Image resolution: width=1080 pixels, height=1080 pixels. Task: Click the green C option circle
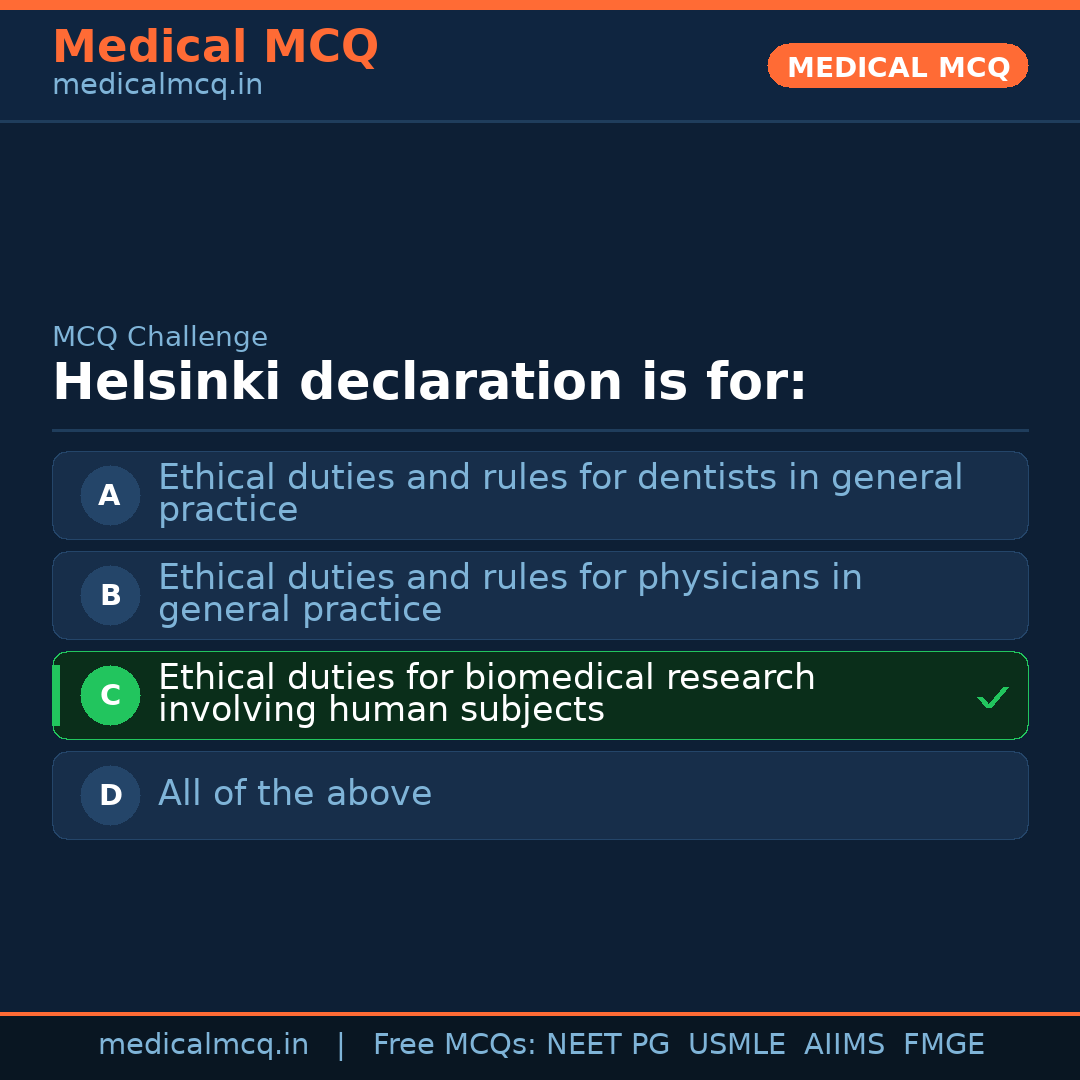[110, 695]
